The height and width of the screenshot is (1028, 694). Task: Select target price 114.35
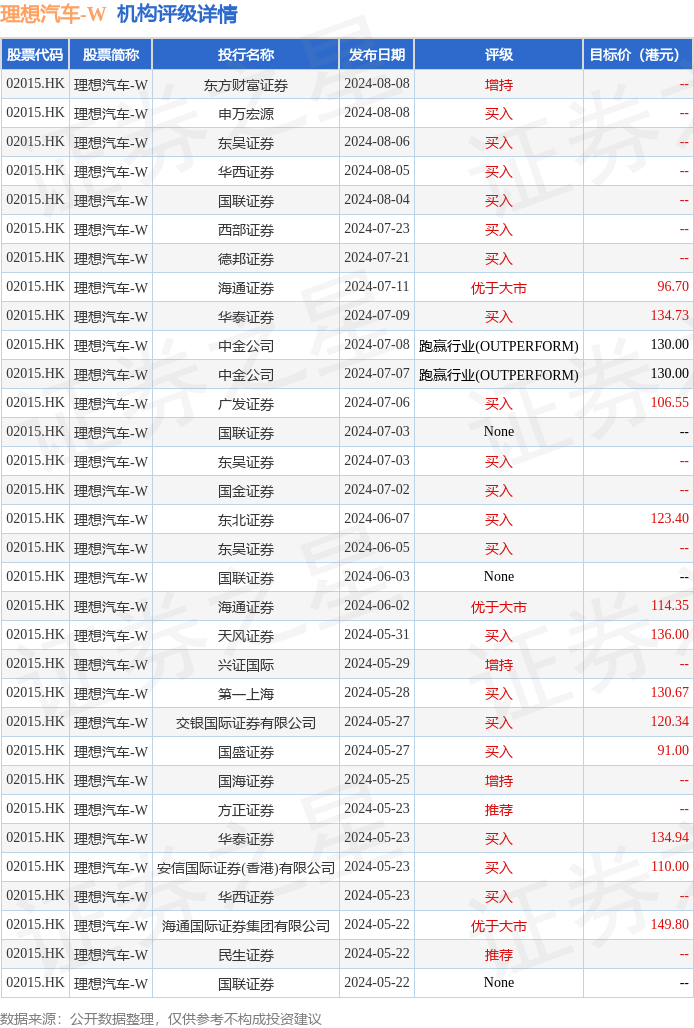tap(670, 605)
